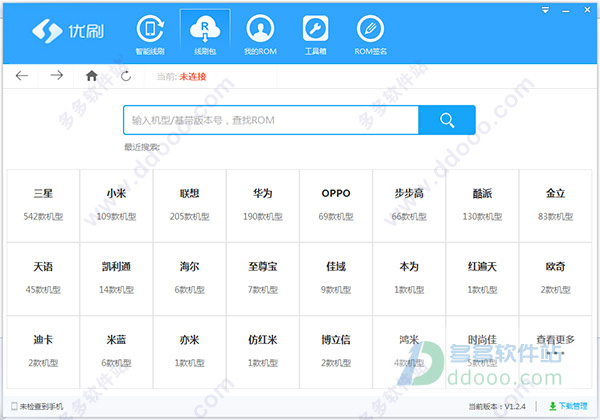
Task: Minimize the 优刷 window
Action: 566,11
